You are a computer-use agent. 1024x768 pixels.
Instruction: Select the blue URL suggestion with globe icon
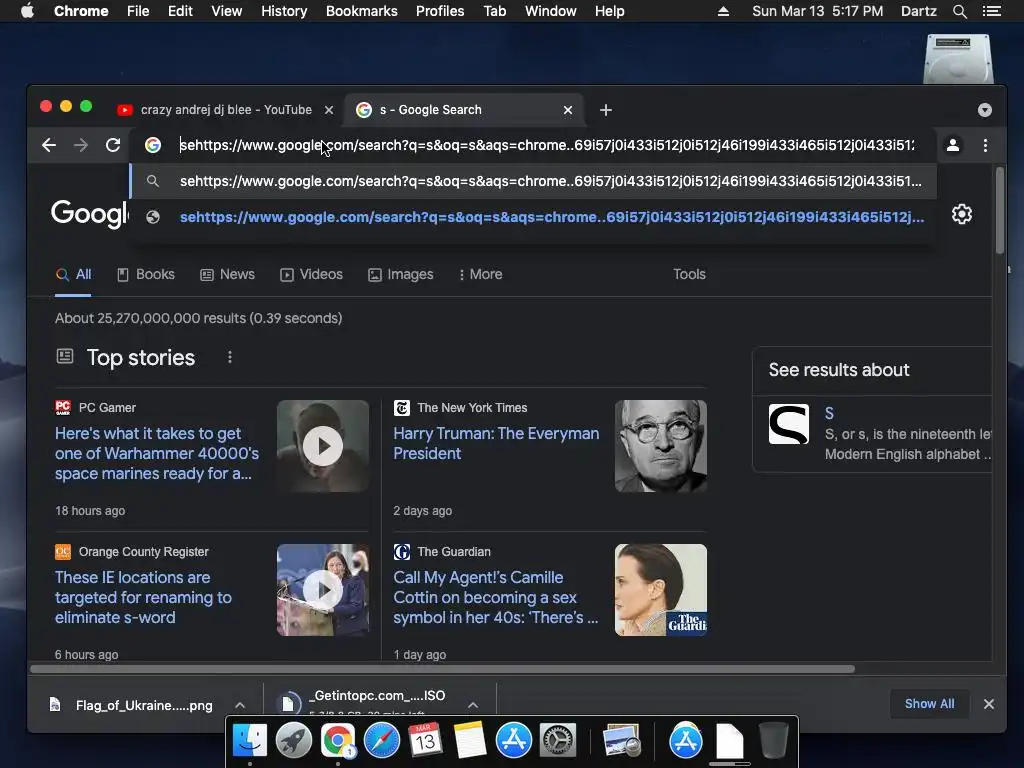pyautogui.click(x=534, y=217)
